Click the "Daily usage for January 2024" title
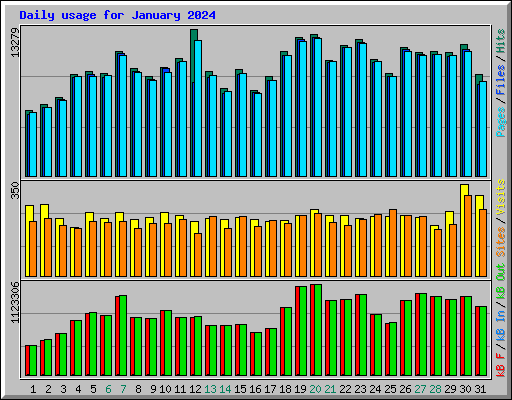Image resolution: width=512 pixels, height=400 pixels. pos(117,15)
